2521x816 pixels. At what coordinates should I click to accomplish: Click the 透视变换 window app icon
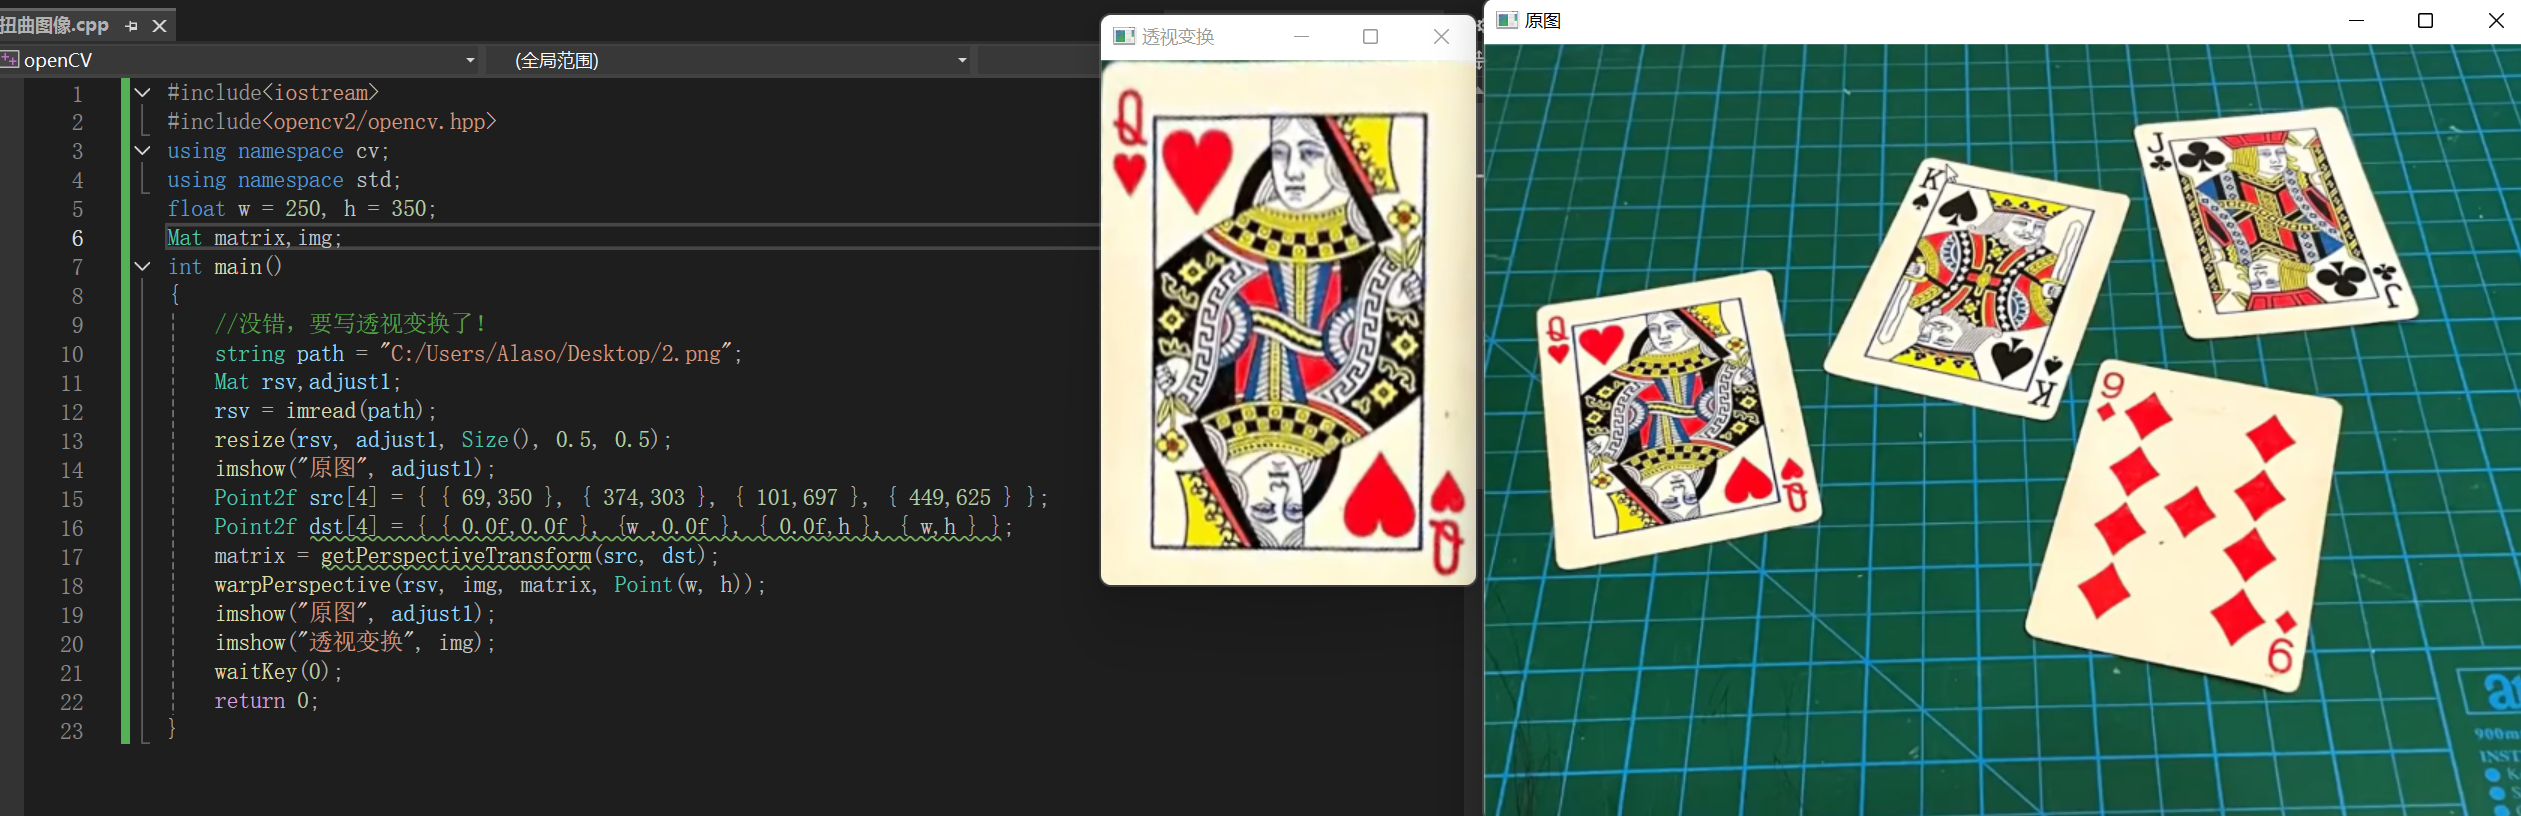(1124, 37)
